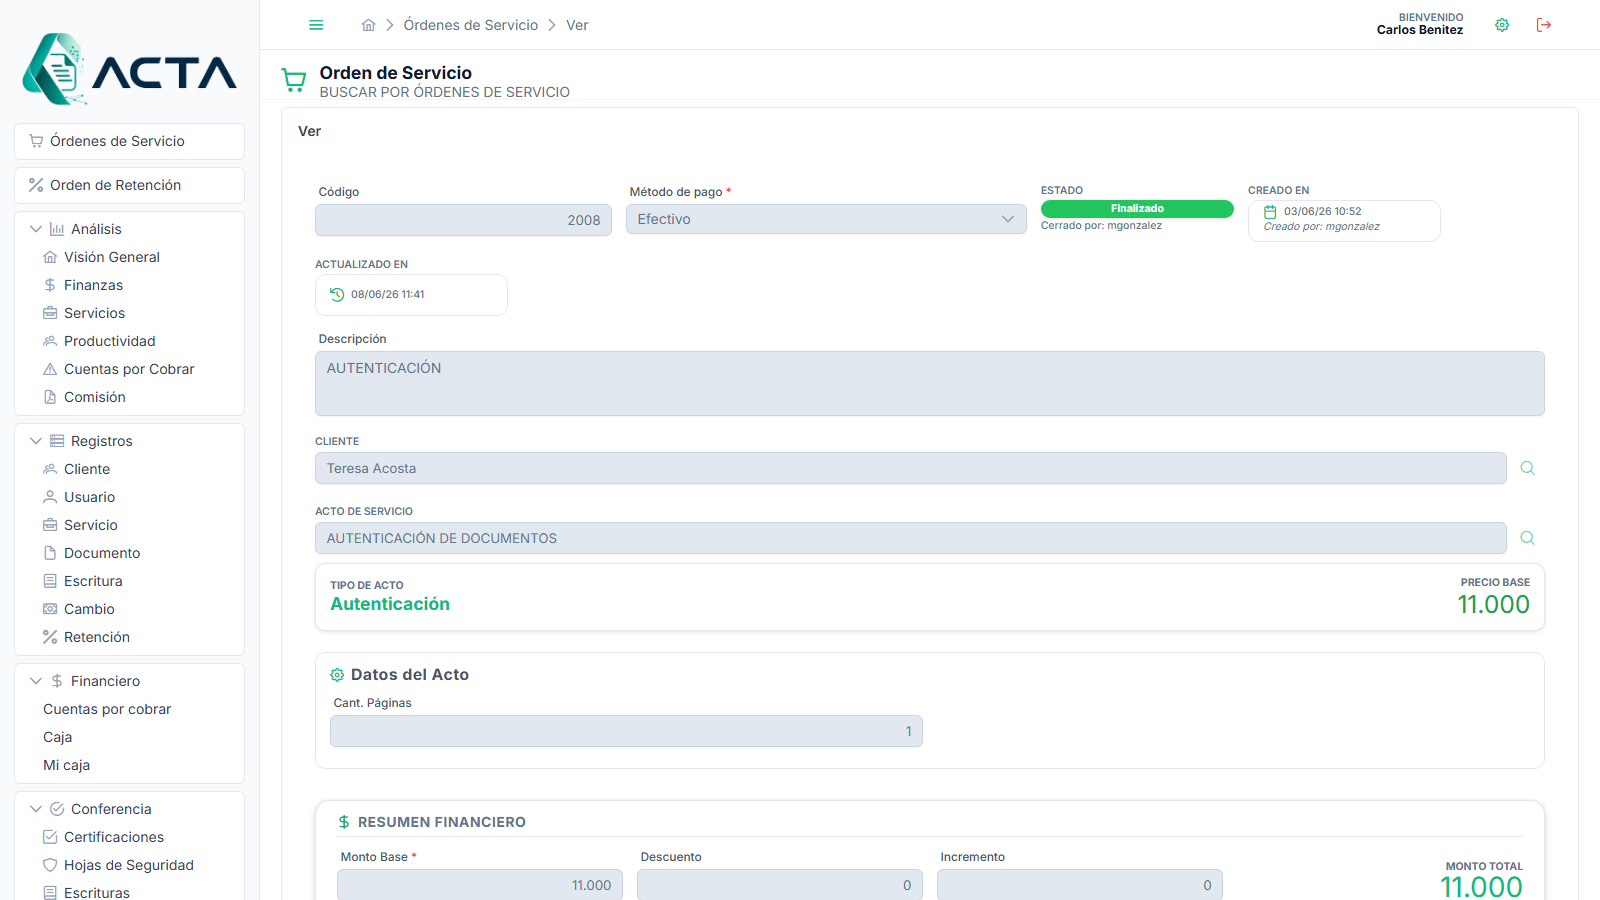The image size is (1600, 900).
Task: Open Cuentas por Cobrar analysis item
Action: click(129, 369)
